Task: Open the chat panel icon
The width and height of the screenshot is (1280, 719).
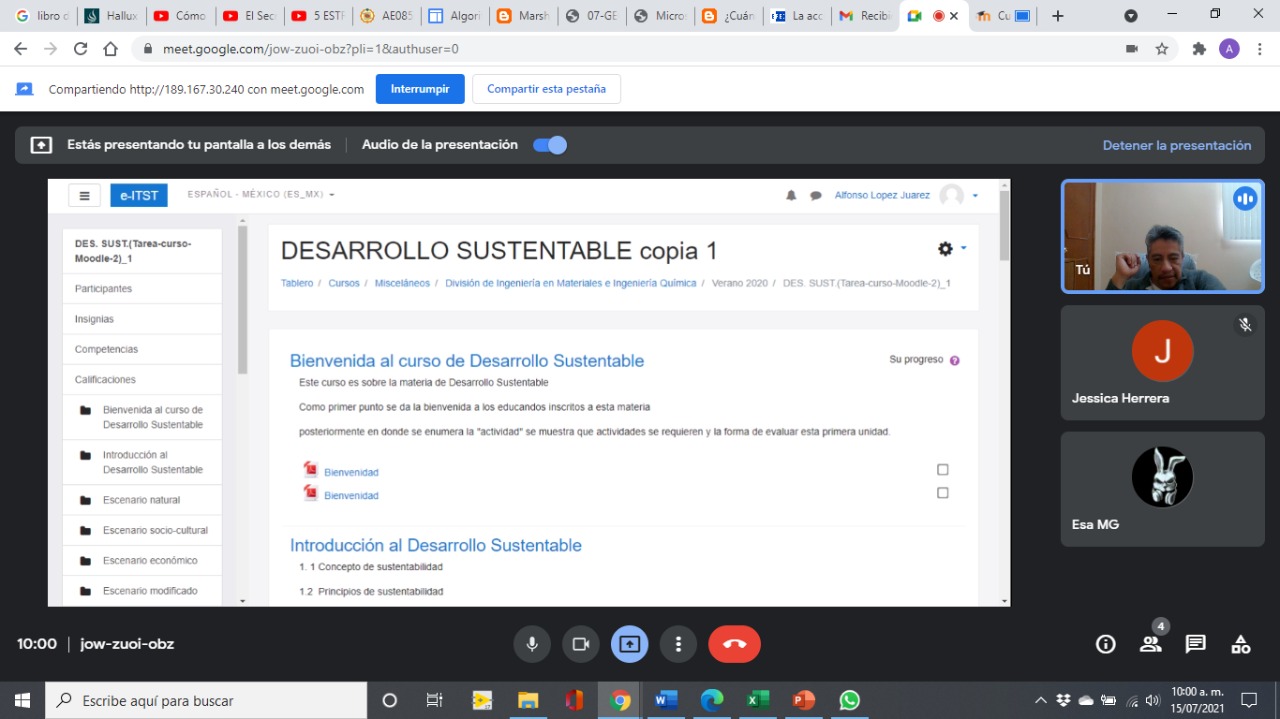Action: 1195,644
